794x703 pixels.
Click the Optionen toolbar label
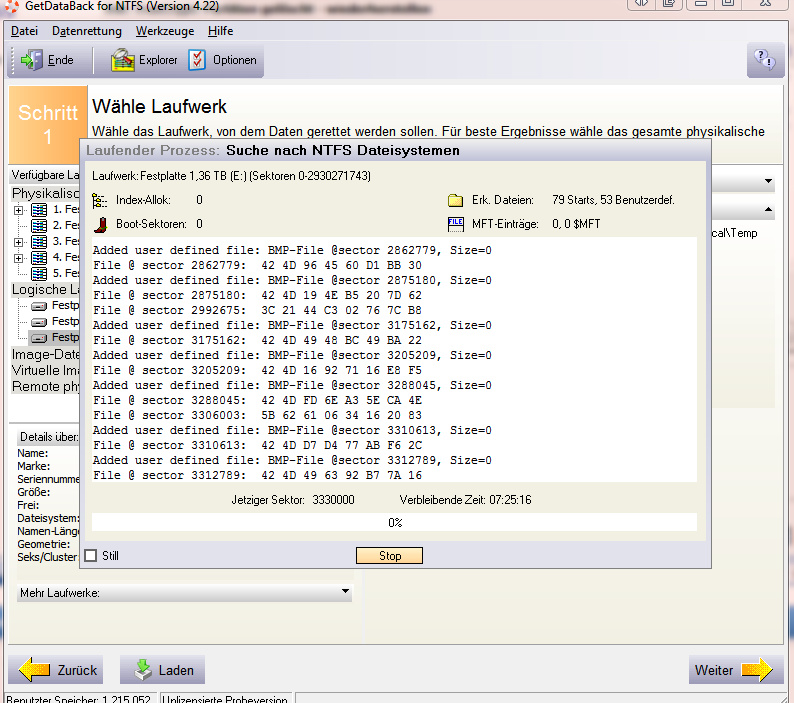[x=234, y=60]
